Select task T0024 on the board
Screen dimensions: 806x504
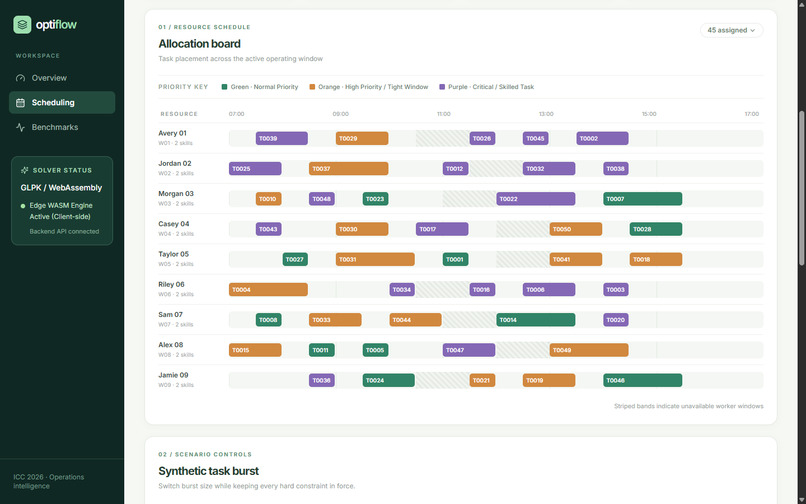coord(389,381)
